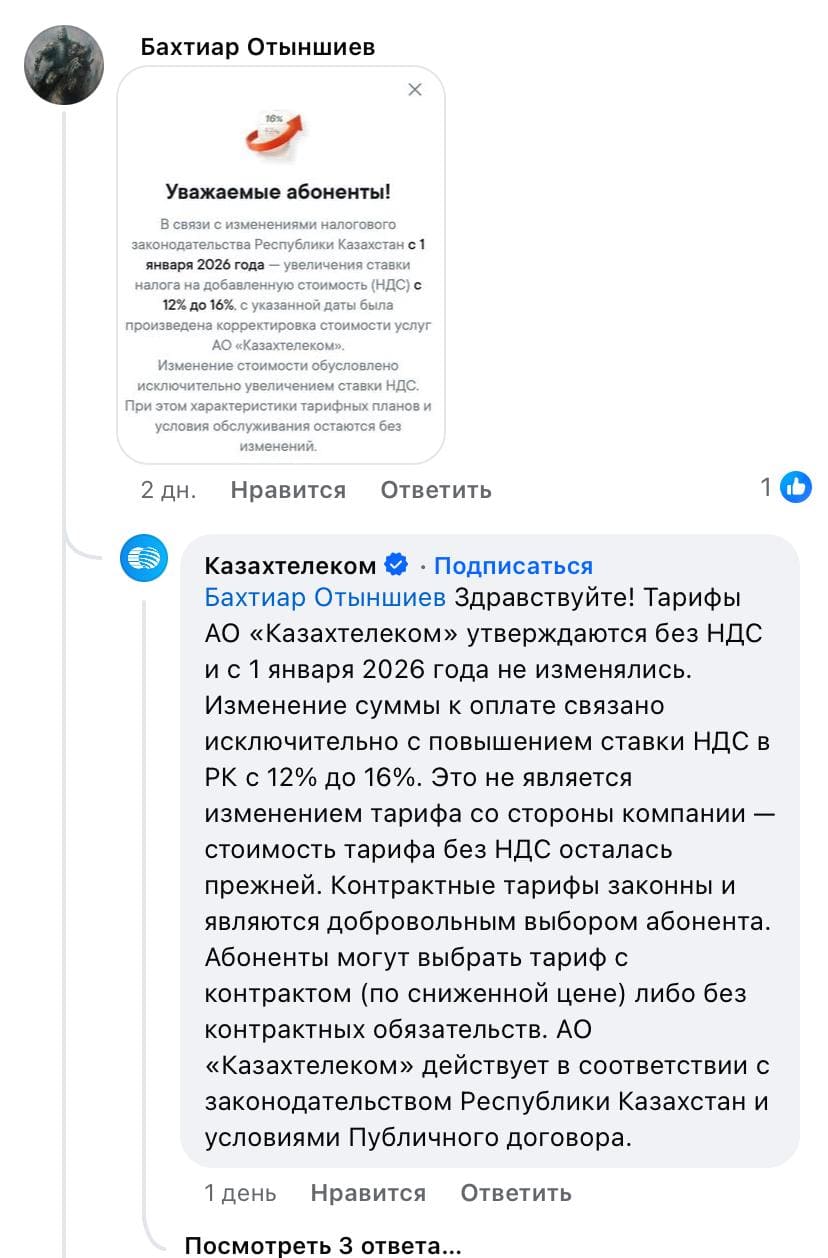Reply to Бахтиар Отыншиев's comment via Ответить
Image resolution: width=828 pixels, height=1258 pixels.
click(436, 490)
